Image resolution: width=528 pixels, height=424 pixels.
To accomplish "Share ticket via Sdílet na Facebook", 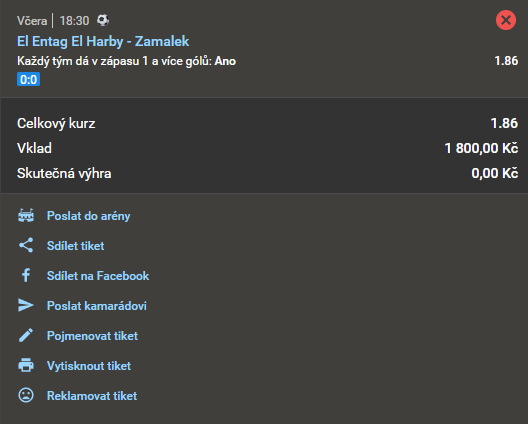I will [98, 276].
